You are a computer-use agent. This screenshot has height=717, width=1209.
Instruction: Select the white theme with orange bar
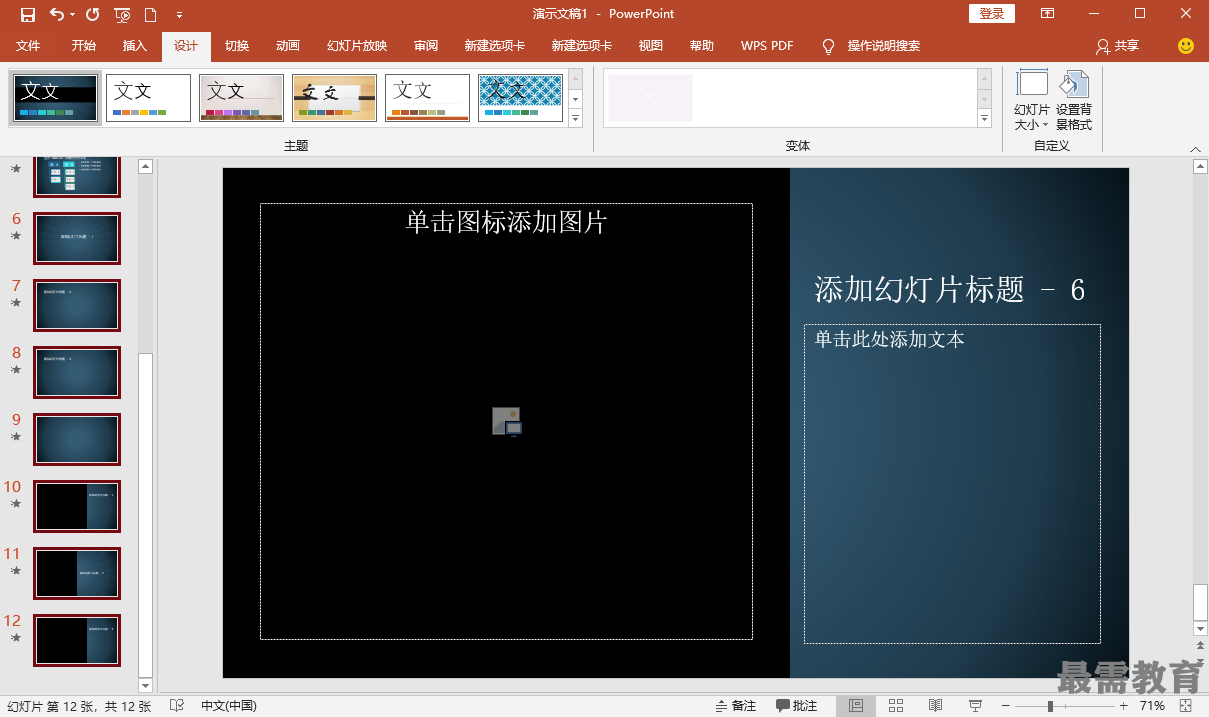[427, 98]
